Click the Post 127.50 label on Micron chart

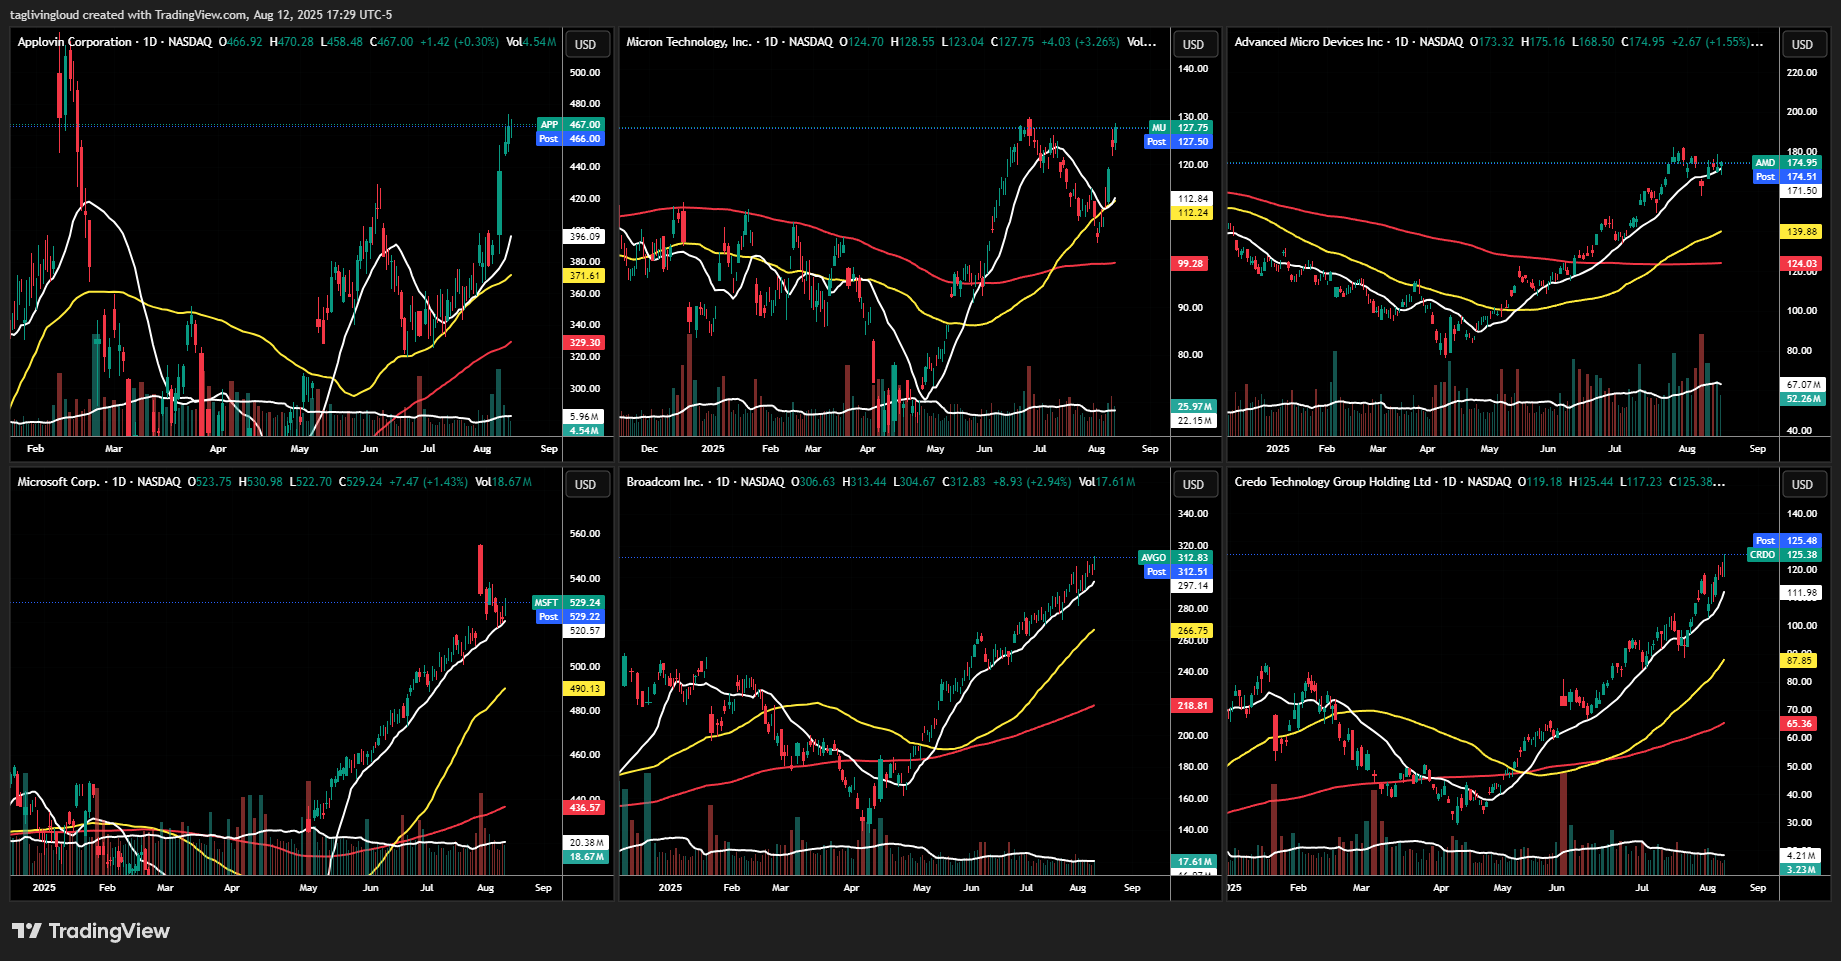tap(1179, 142)
